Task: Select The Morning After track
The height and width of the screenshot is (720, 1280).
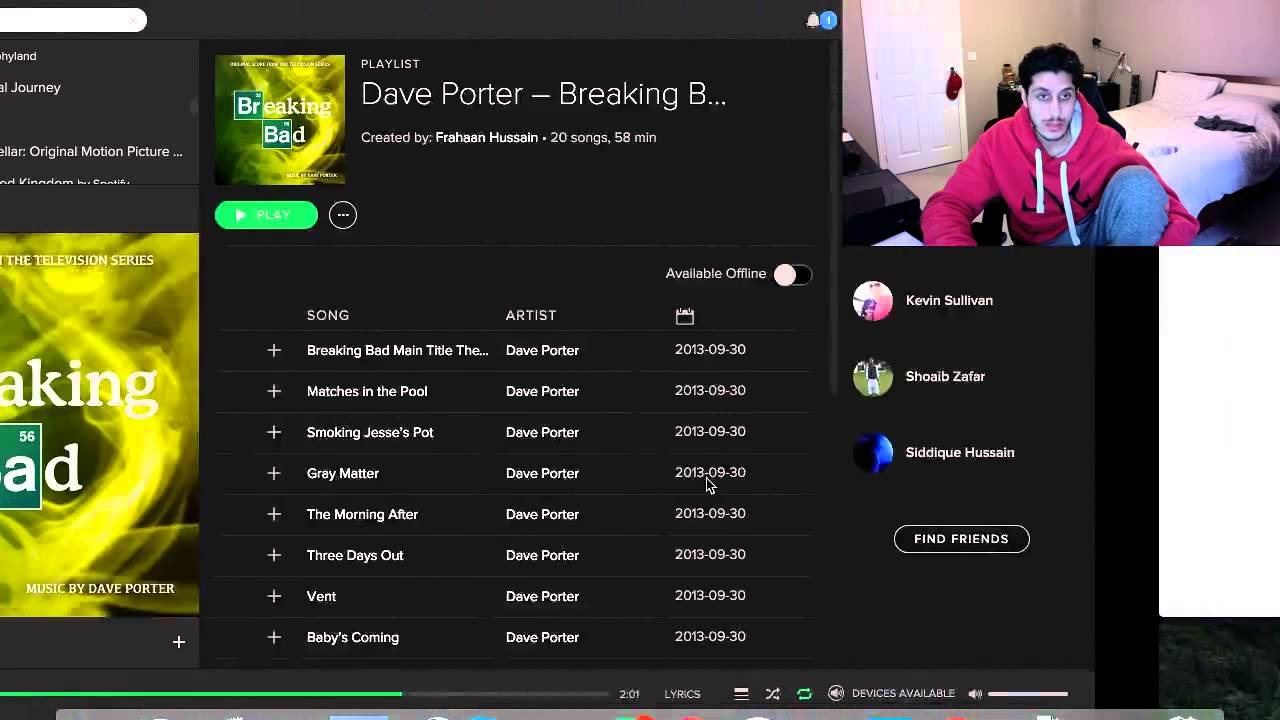Action: (362, 514)
